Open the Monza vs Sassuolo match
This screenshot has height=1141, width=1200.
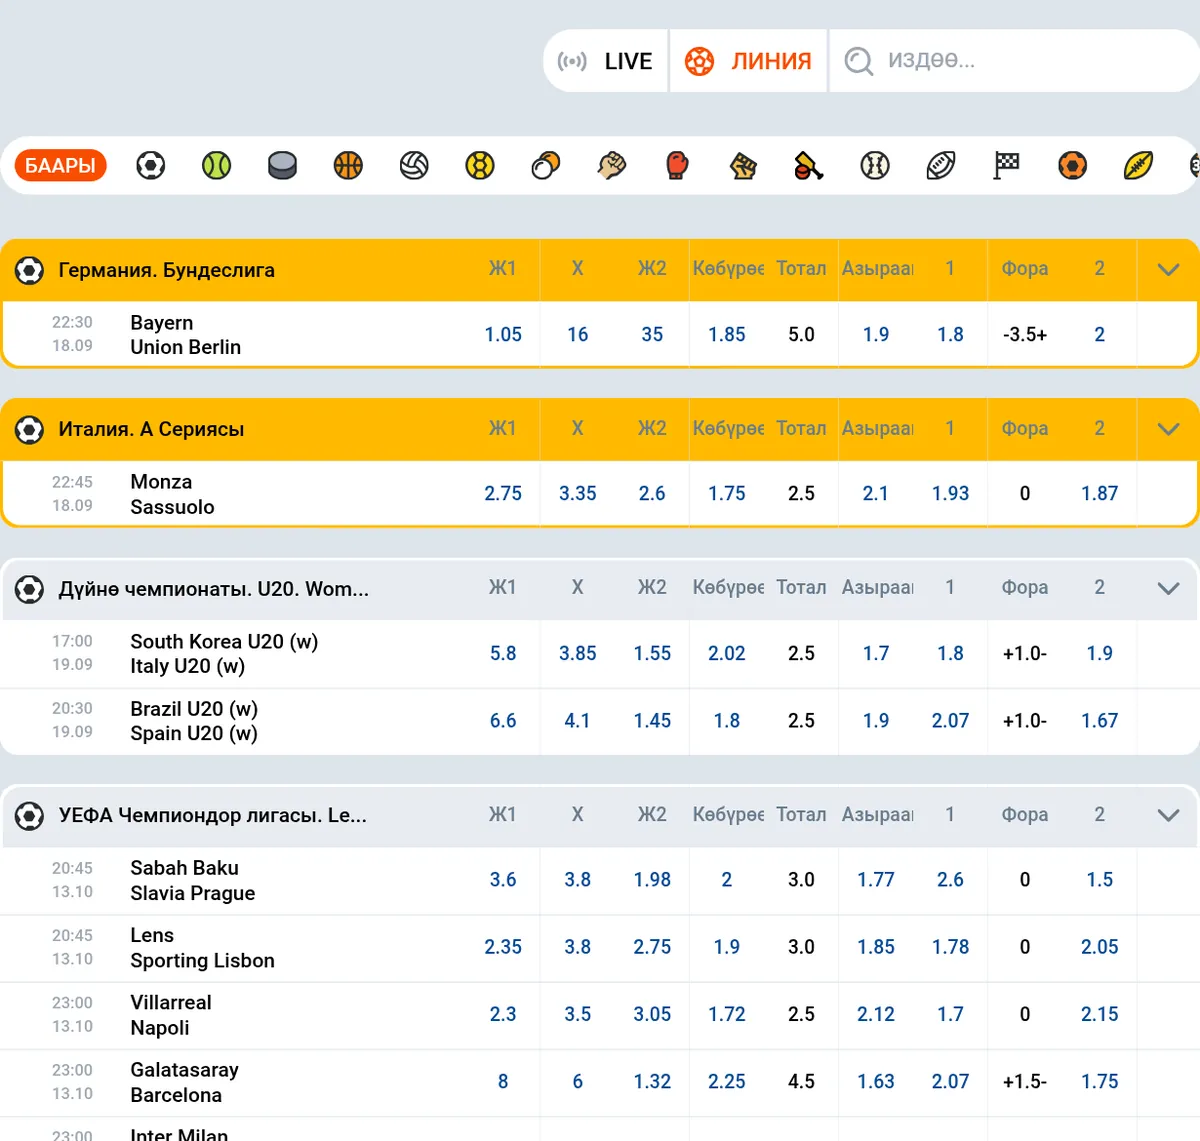point(172,494)
